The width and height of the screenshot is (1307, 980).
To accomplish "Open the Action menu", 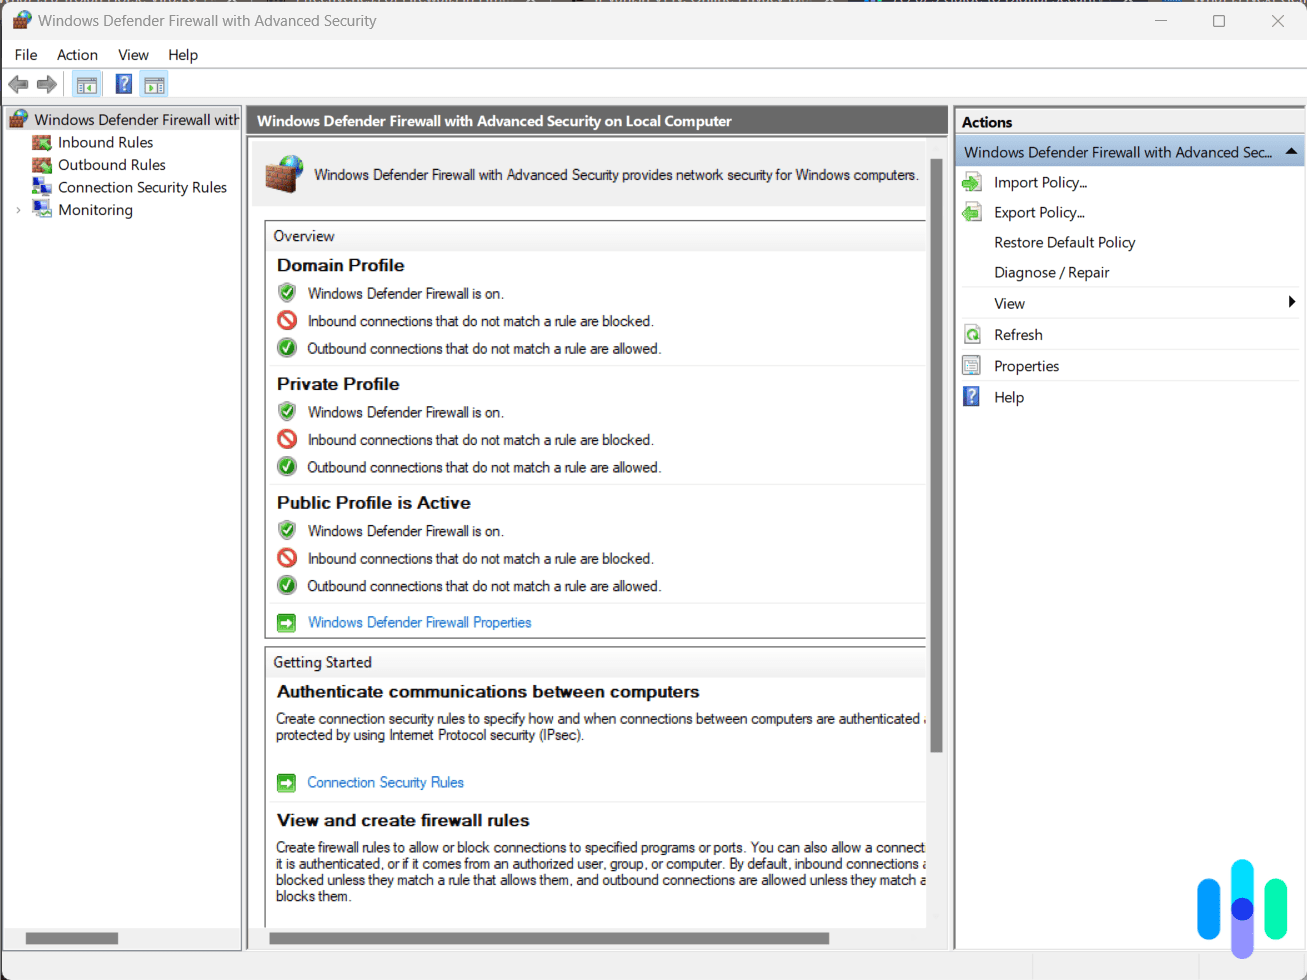I will coord(77,55).
